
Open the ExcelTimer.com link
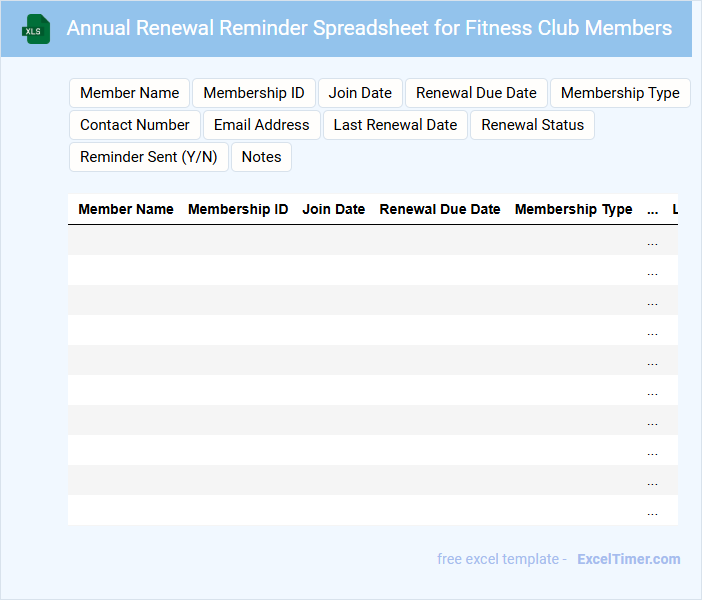click(x=628, y=559)
